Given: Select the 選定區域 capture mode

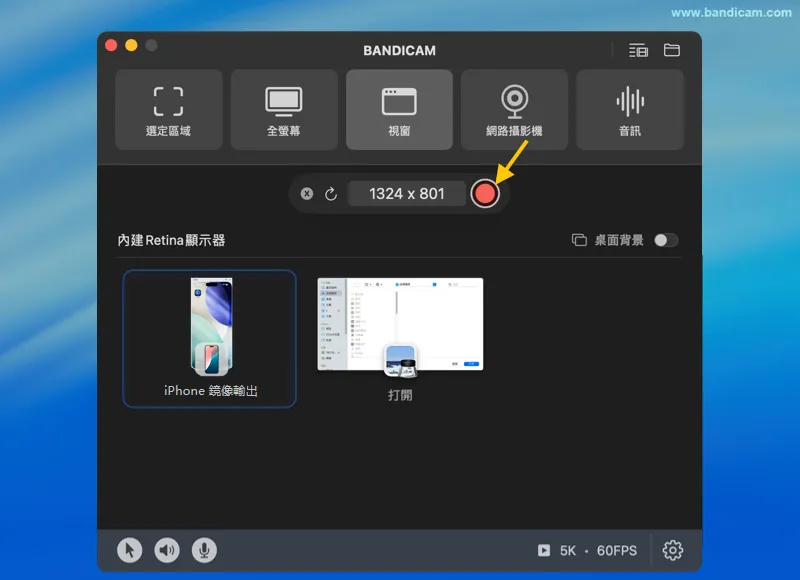Looking at the screenshot, I should (168, 110).
